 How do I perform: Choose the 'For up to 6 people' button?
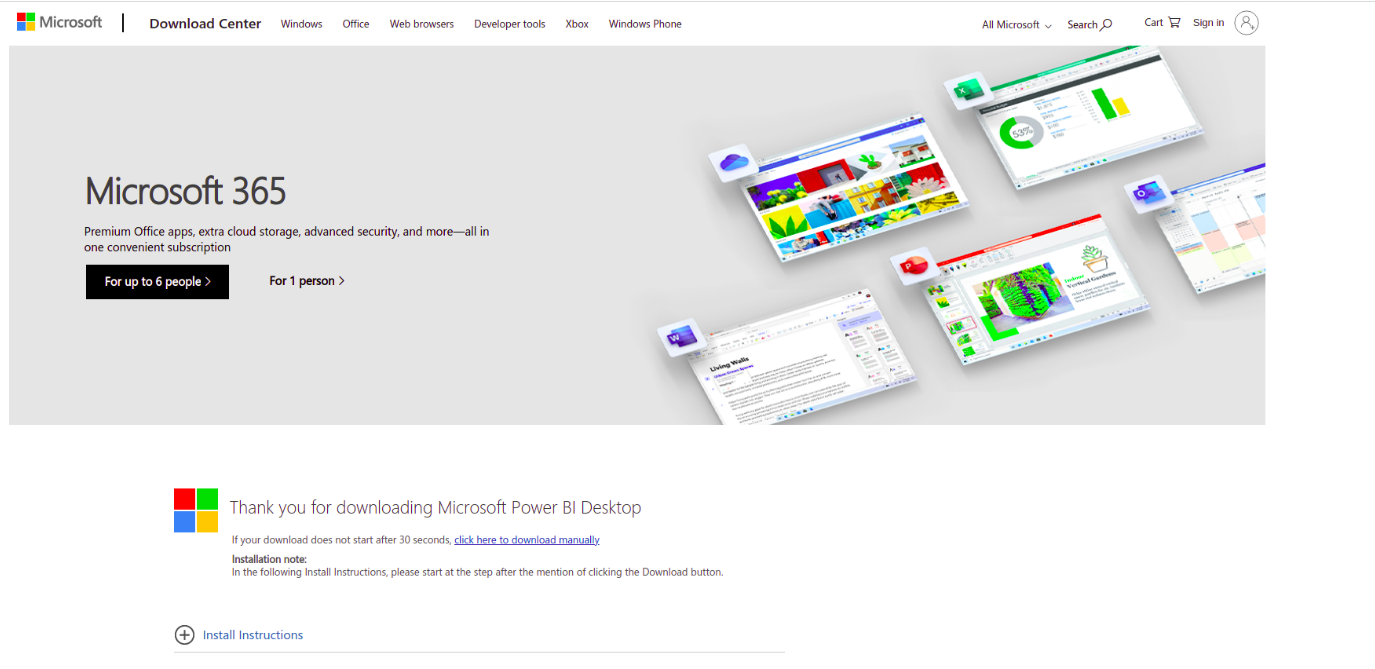click(157, 282)
